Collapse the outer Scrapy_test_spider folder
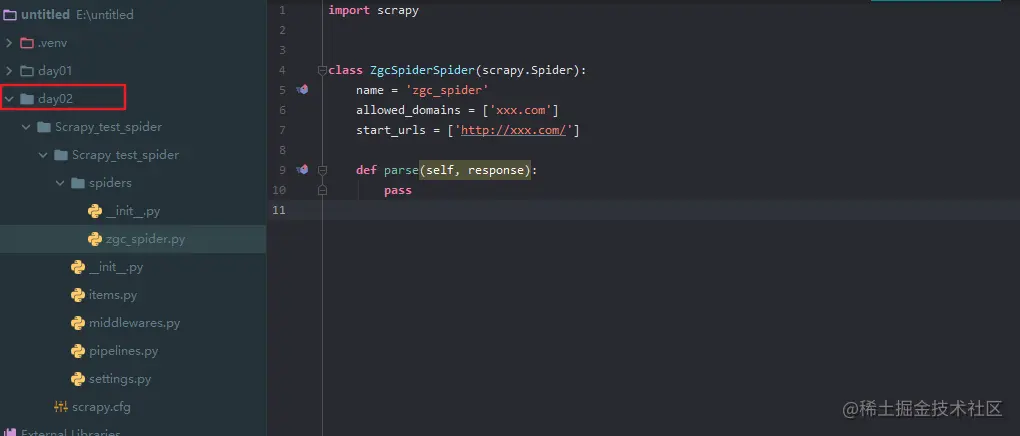Image resolution: width=1020 pixels, height=436 pixels. tap(26, 127)
